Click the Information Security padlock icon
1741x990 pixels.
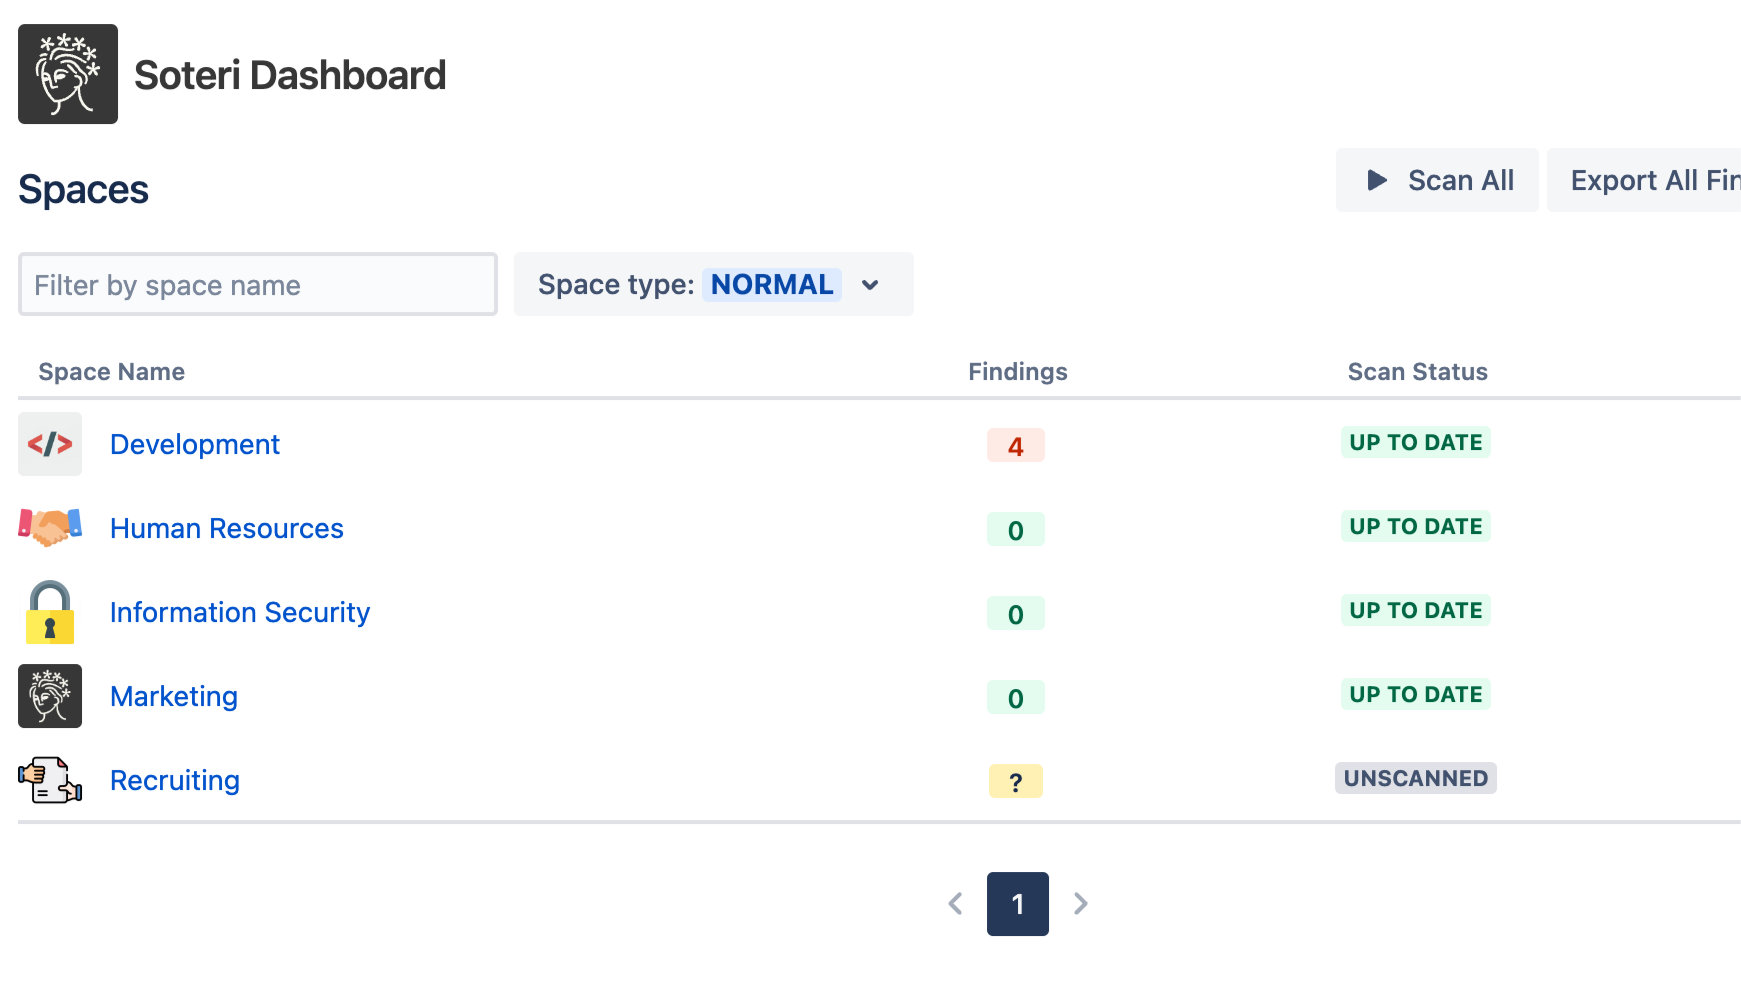coord(50,612)
